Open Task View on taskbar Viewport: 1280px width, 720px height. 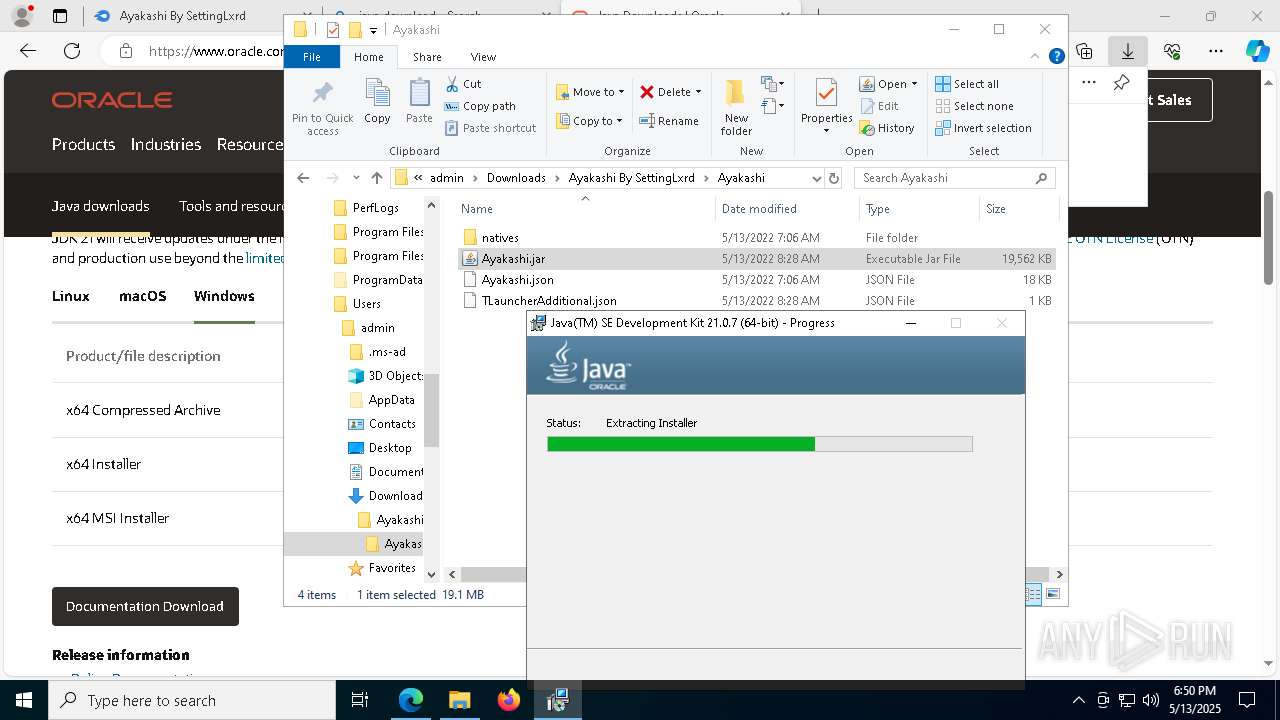click(x=360, y=700)
